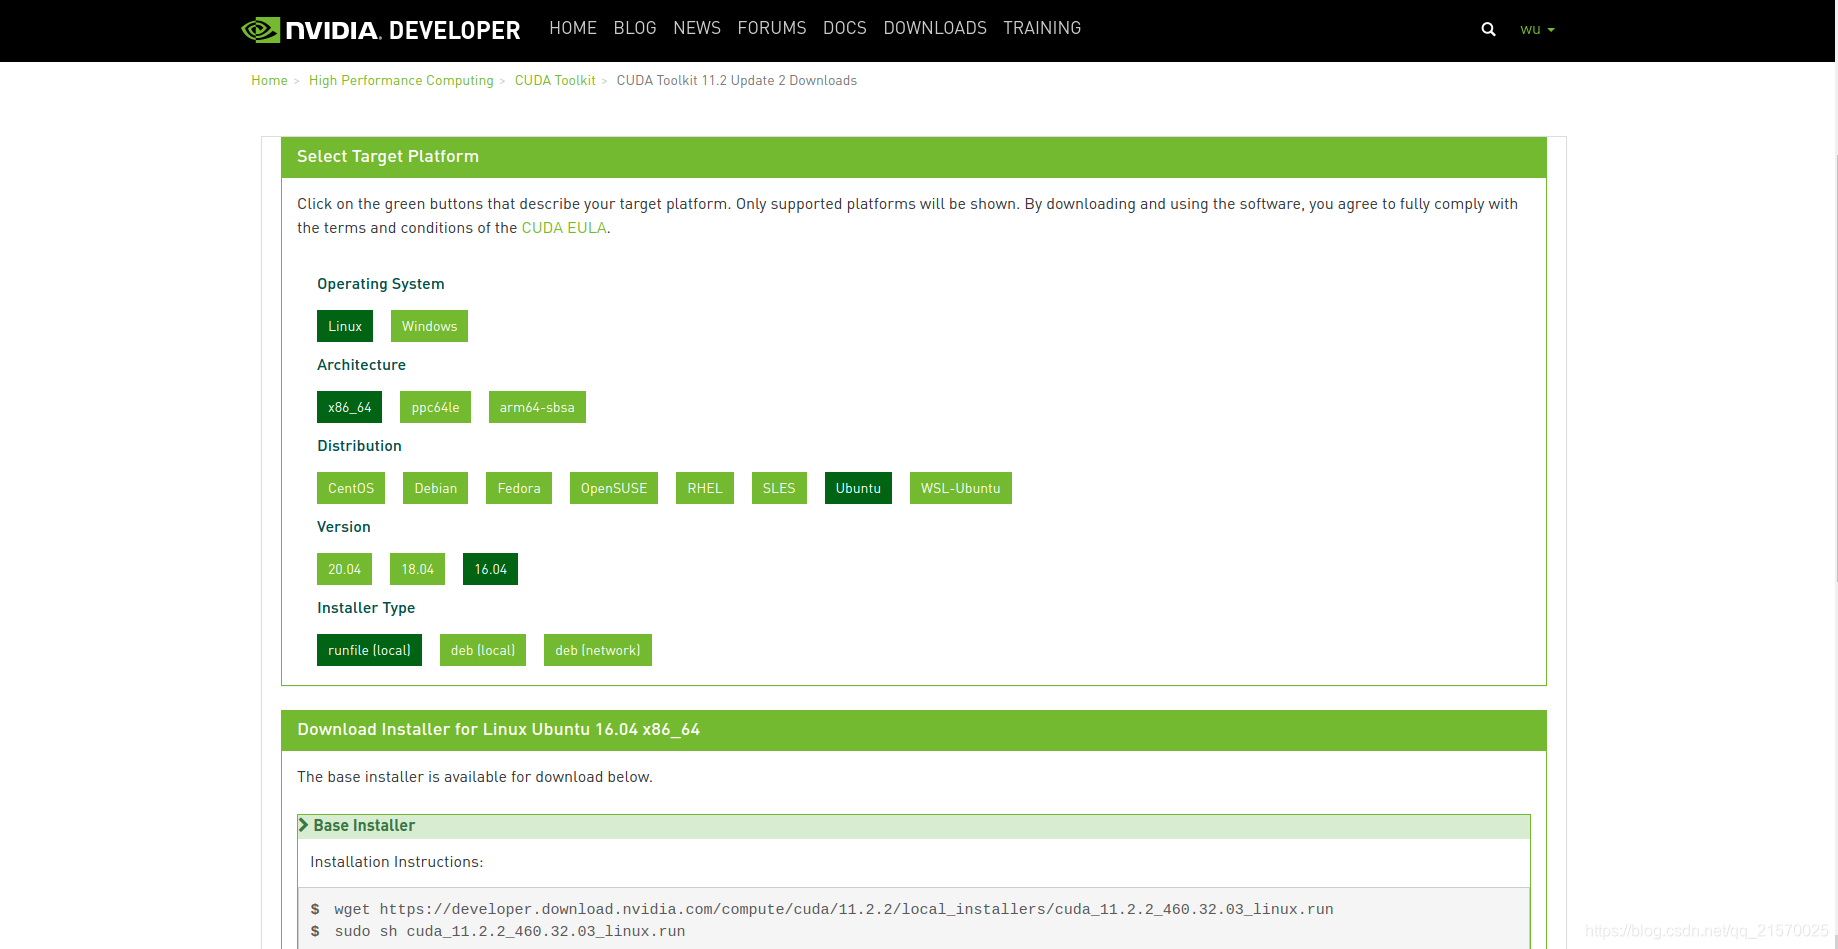Screen dimensions: 1838x949
Task: Click the wget command line text
Action: point(833,909)
